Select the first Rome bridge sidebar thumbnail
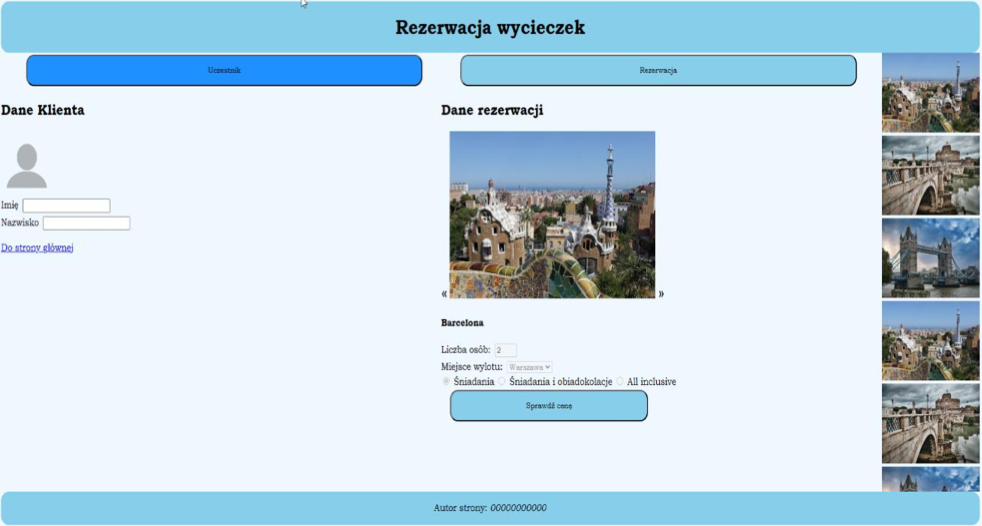982x526 pixels. click(x=931, y=175)
